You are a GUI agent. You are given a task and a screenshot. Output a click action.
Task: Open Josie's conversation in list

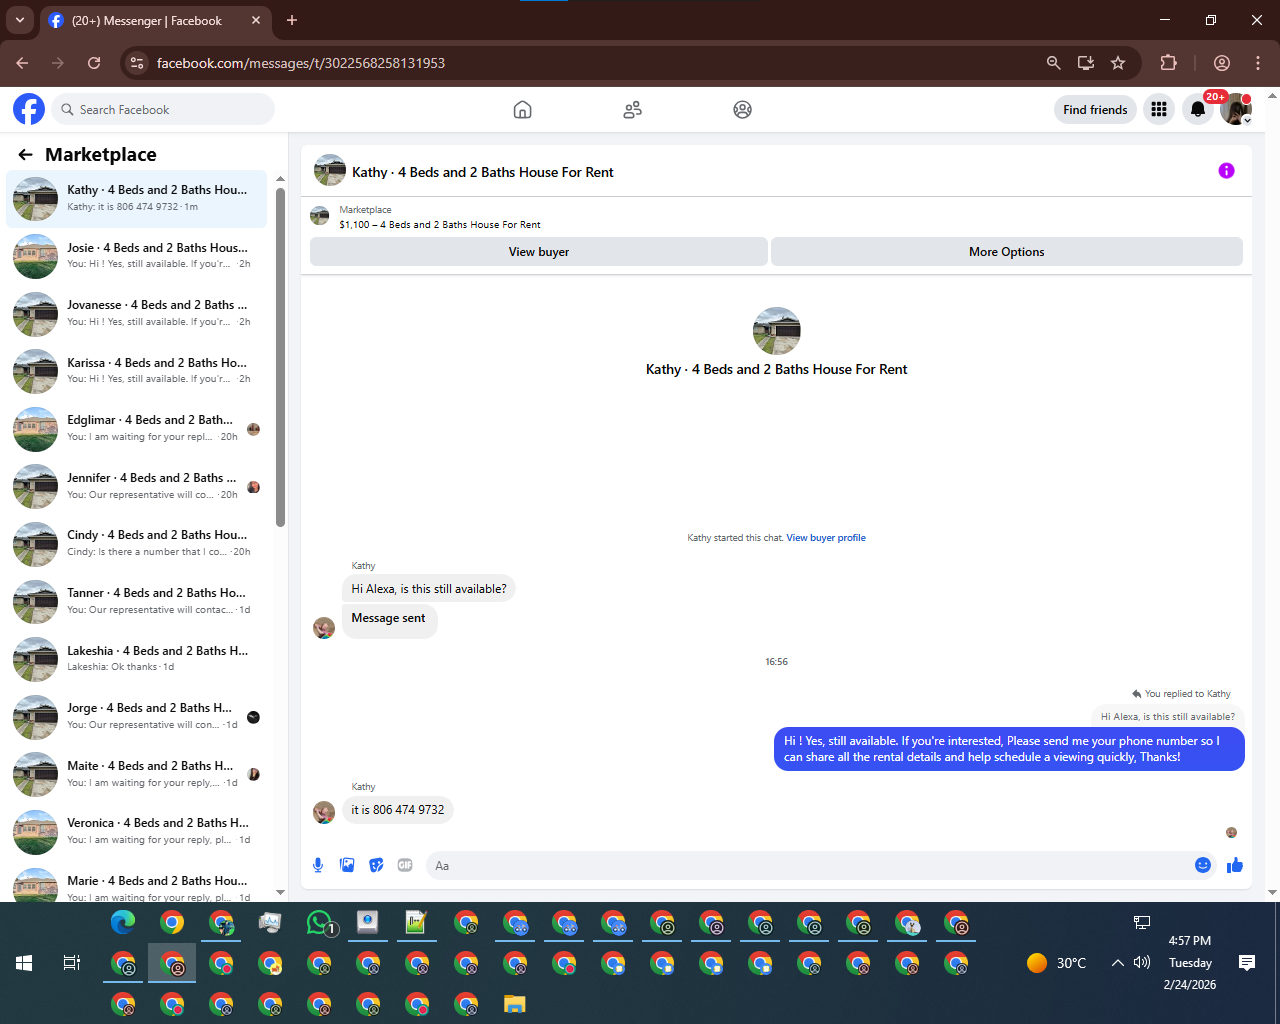(137, 256)
